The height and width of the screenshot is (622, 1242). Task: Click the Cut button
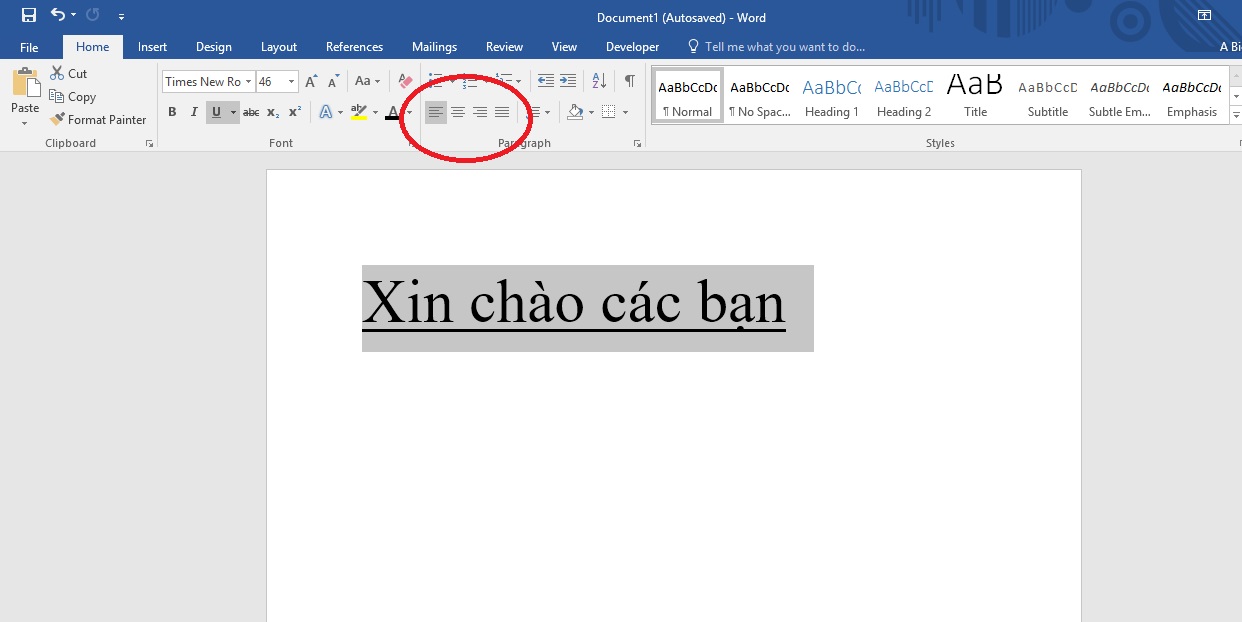68,74
